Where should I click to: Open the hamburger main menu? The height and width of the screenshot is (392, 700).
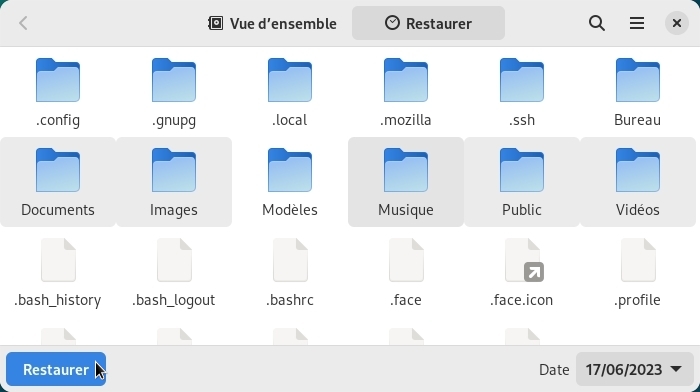tap(637, 23)
